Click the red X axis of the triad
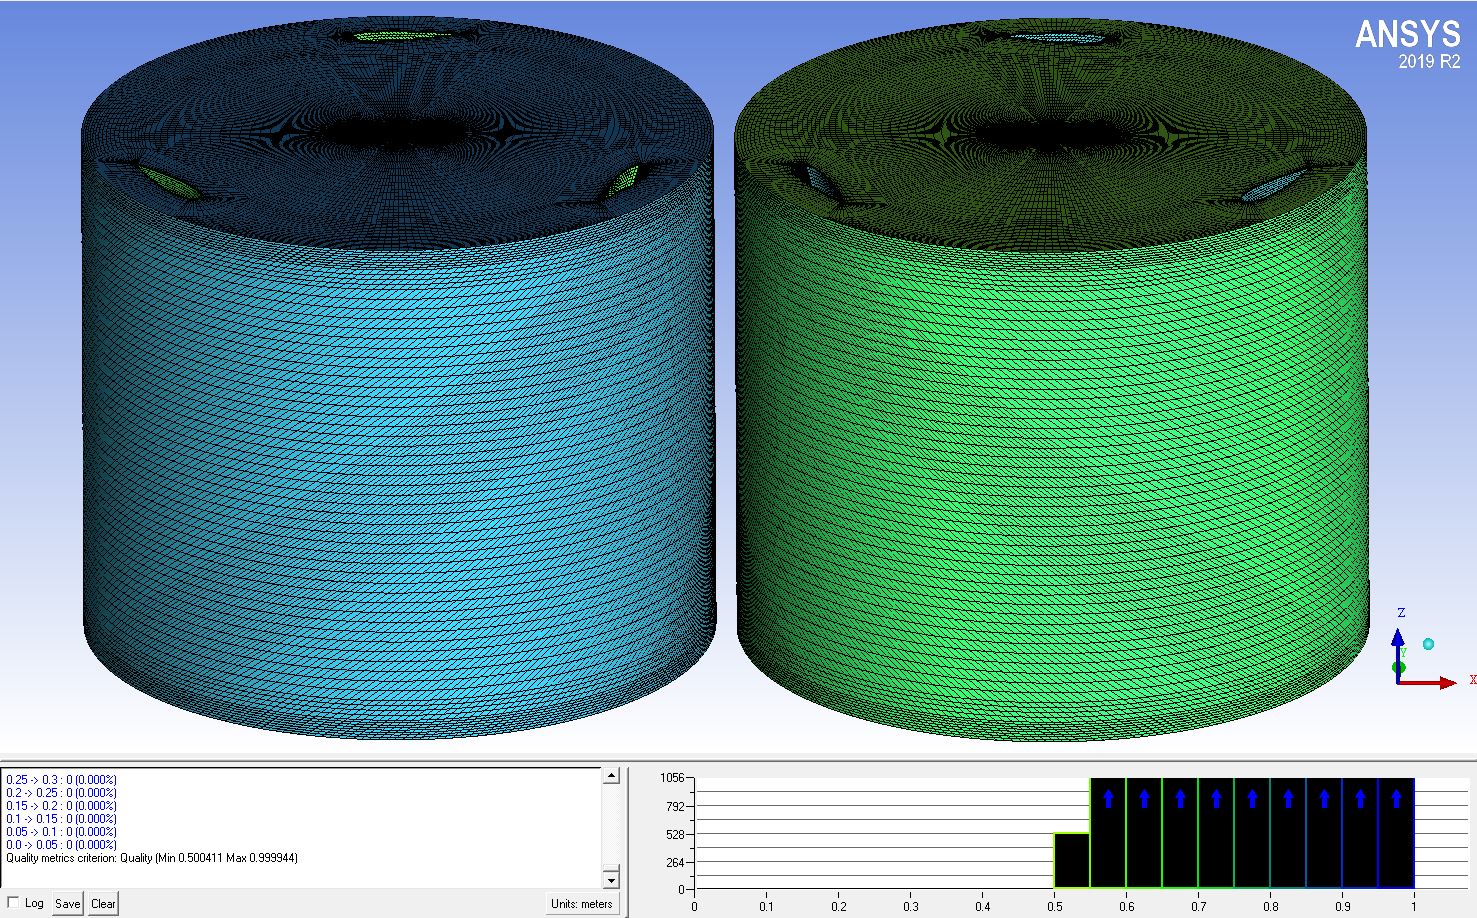1477x918 pixels. [x=1428, y=683]
